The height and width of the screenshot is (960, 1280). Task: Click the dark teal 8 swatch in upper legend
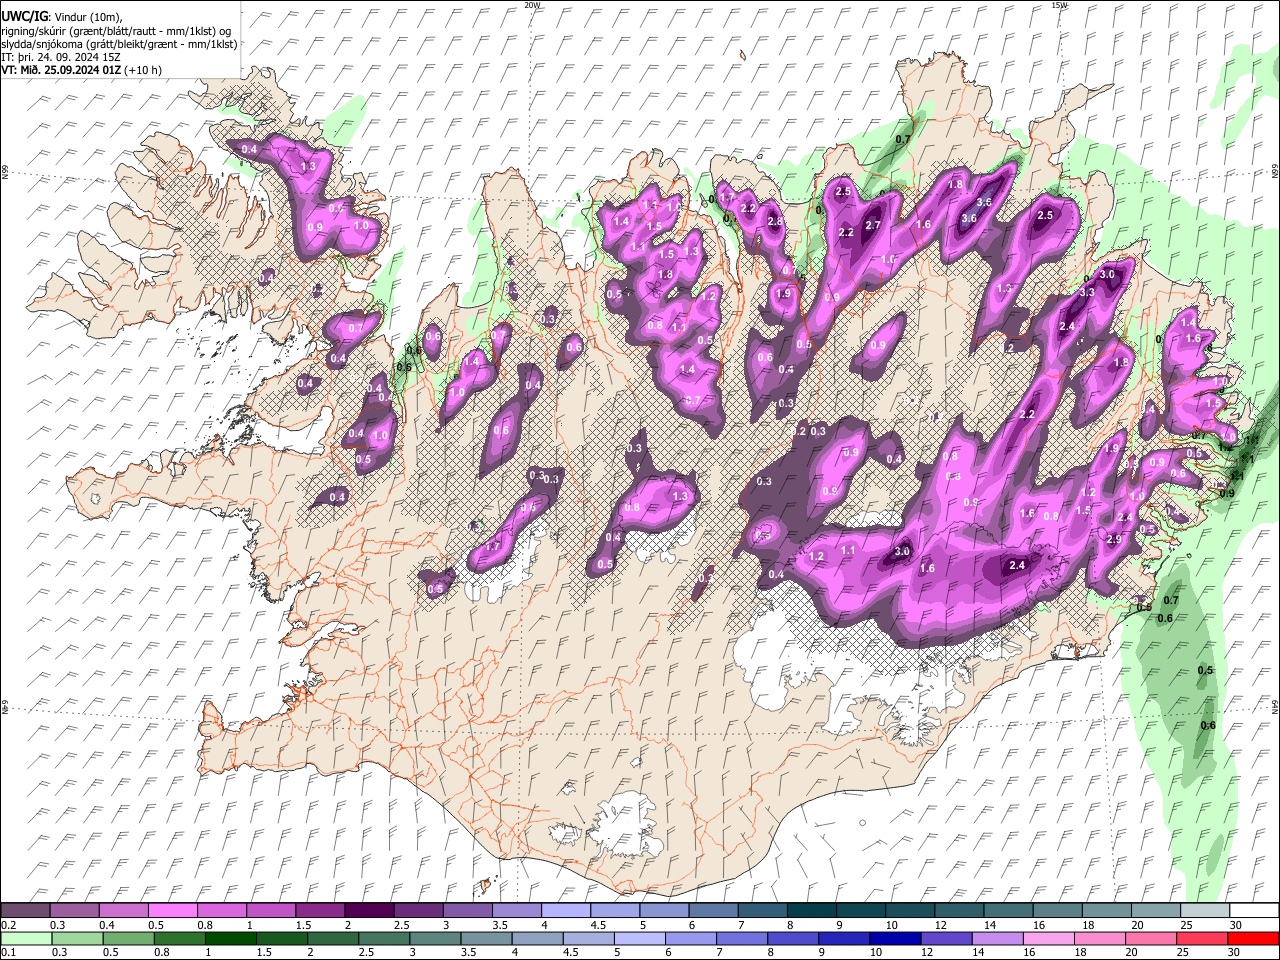tap(811, 911)
